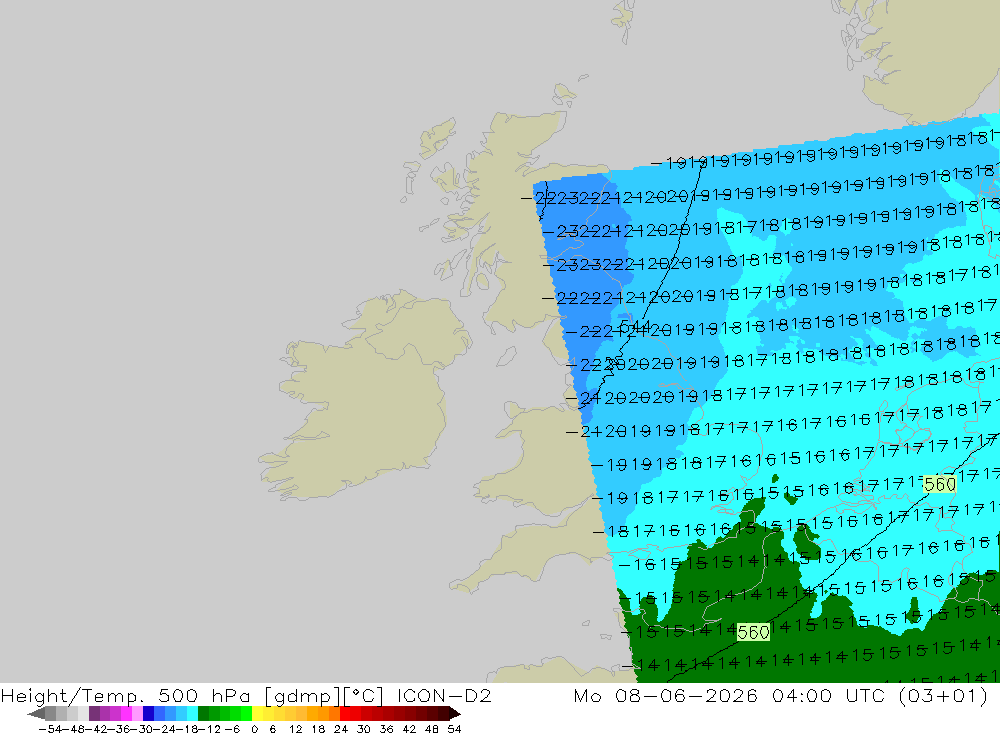Pick the dark green swatch right of -18
The image size is (1000, 733).
click(203, 713)
